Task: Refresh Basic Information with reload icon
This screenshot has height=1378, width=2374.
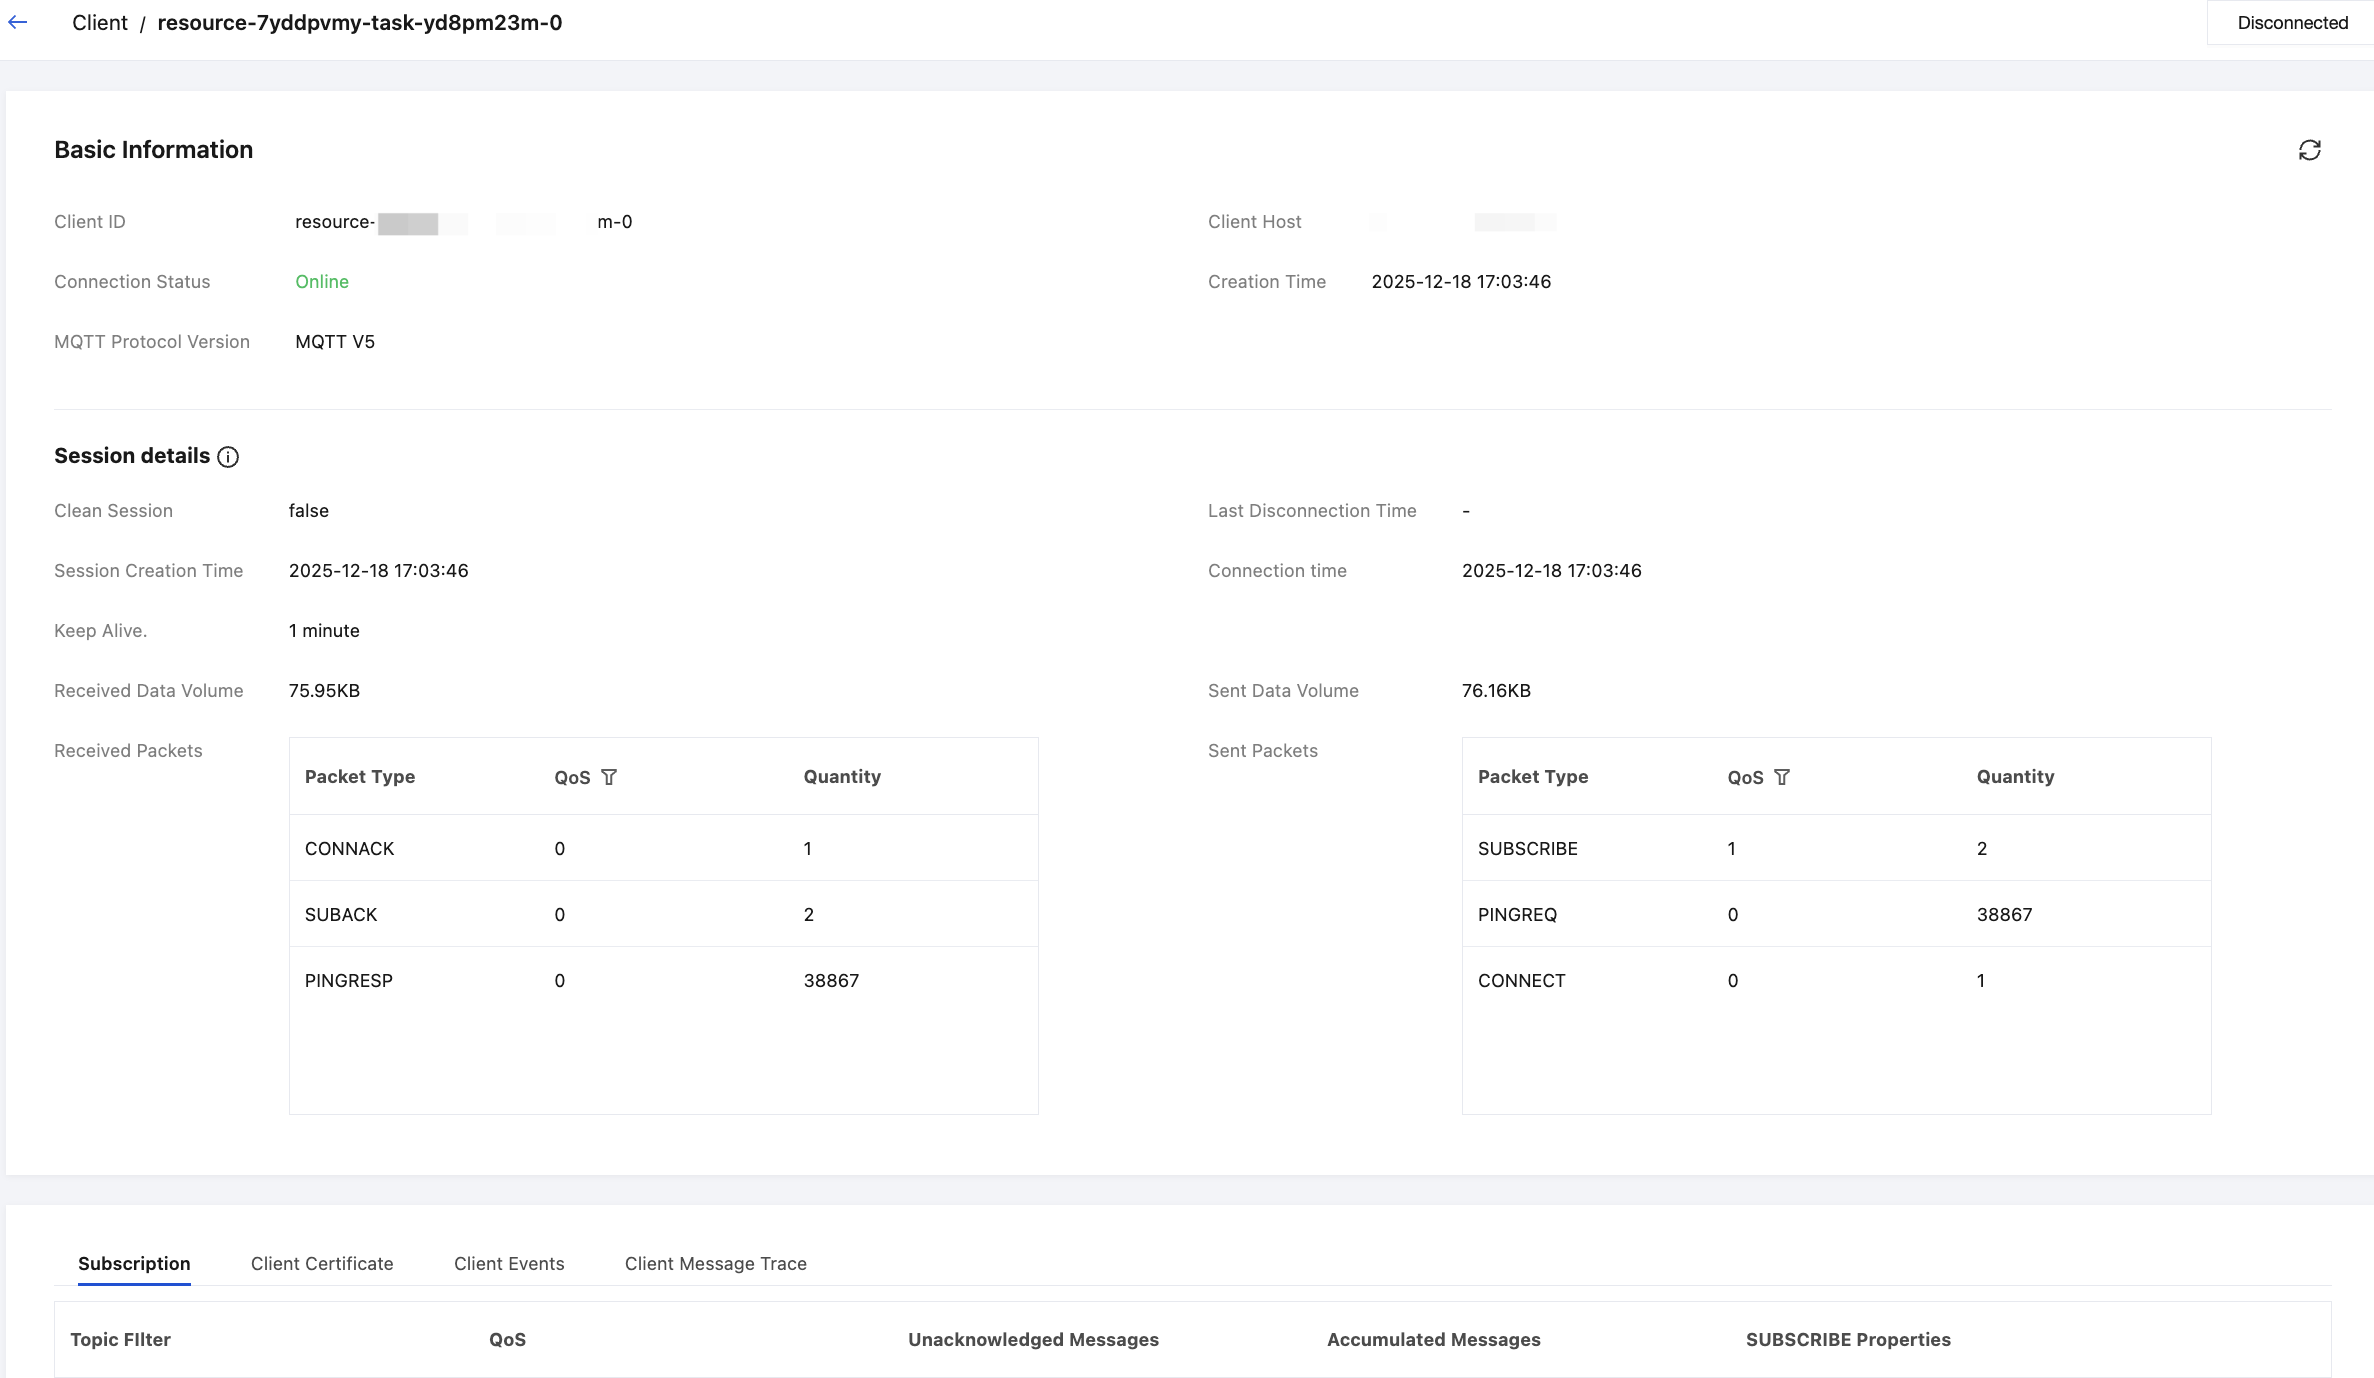Action: click(x=2309, y=150)
